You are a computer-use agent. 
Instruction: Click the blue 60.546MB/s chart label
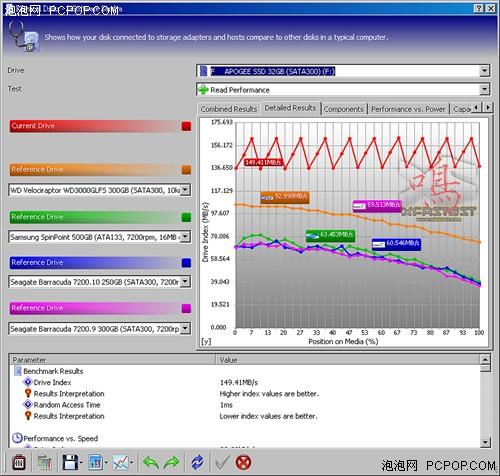click(396, 244)
